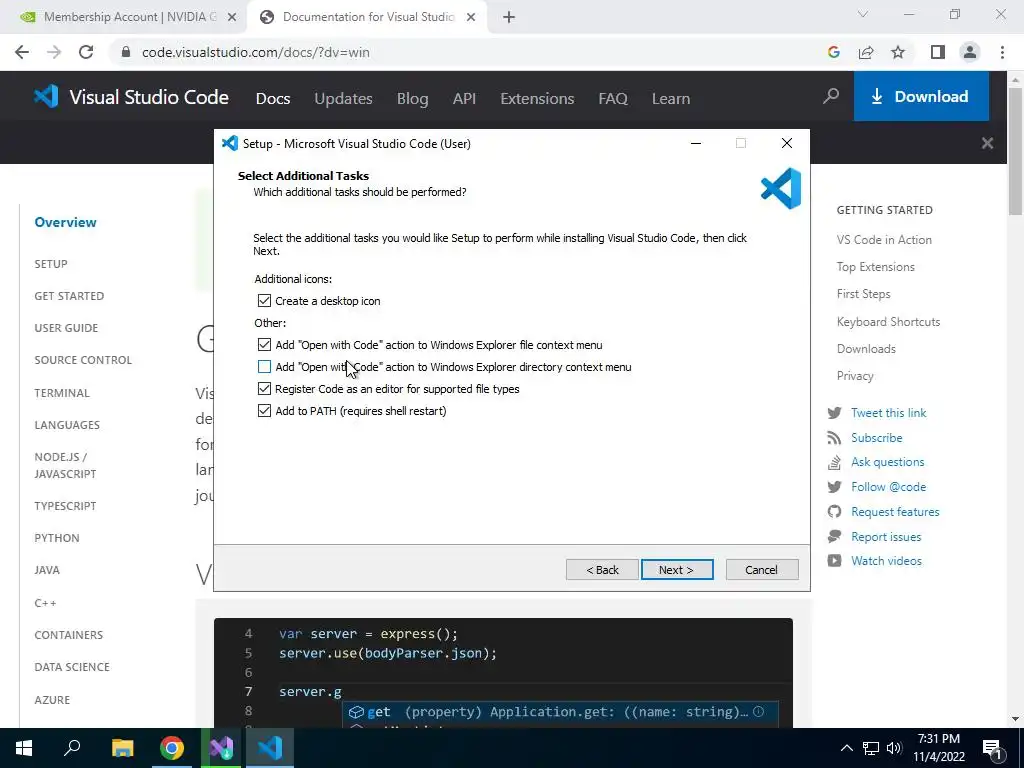The image size is (1024, 768).
Task: Open VS Code in Action link
Action: coord(884,240)
